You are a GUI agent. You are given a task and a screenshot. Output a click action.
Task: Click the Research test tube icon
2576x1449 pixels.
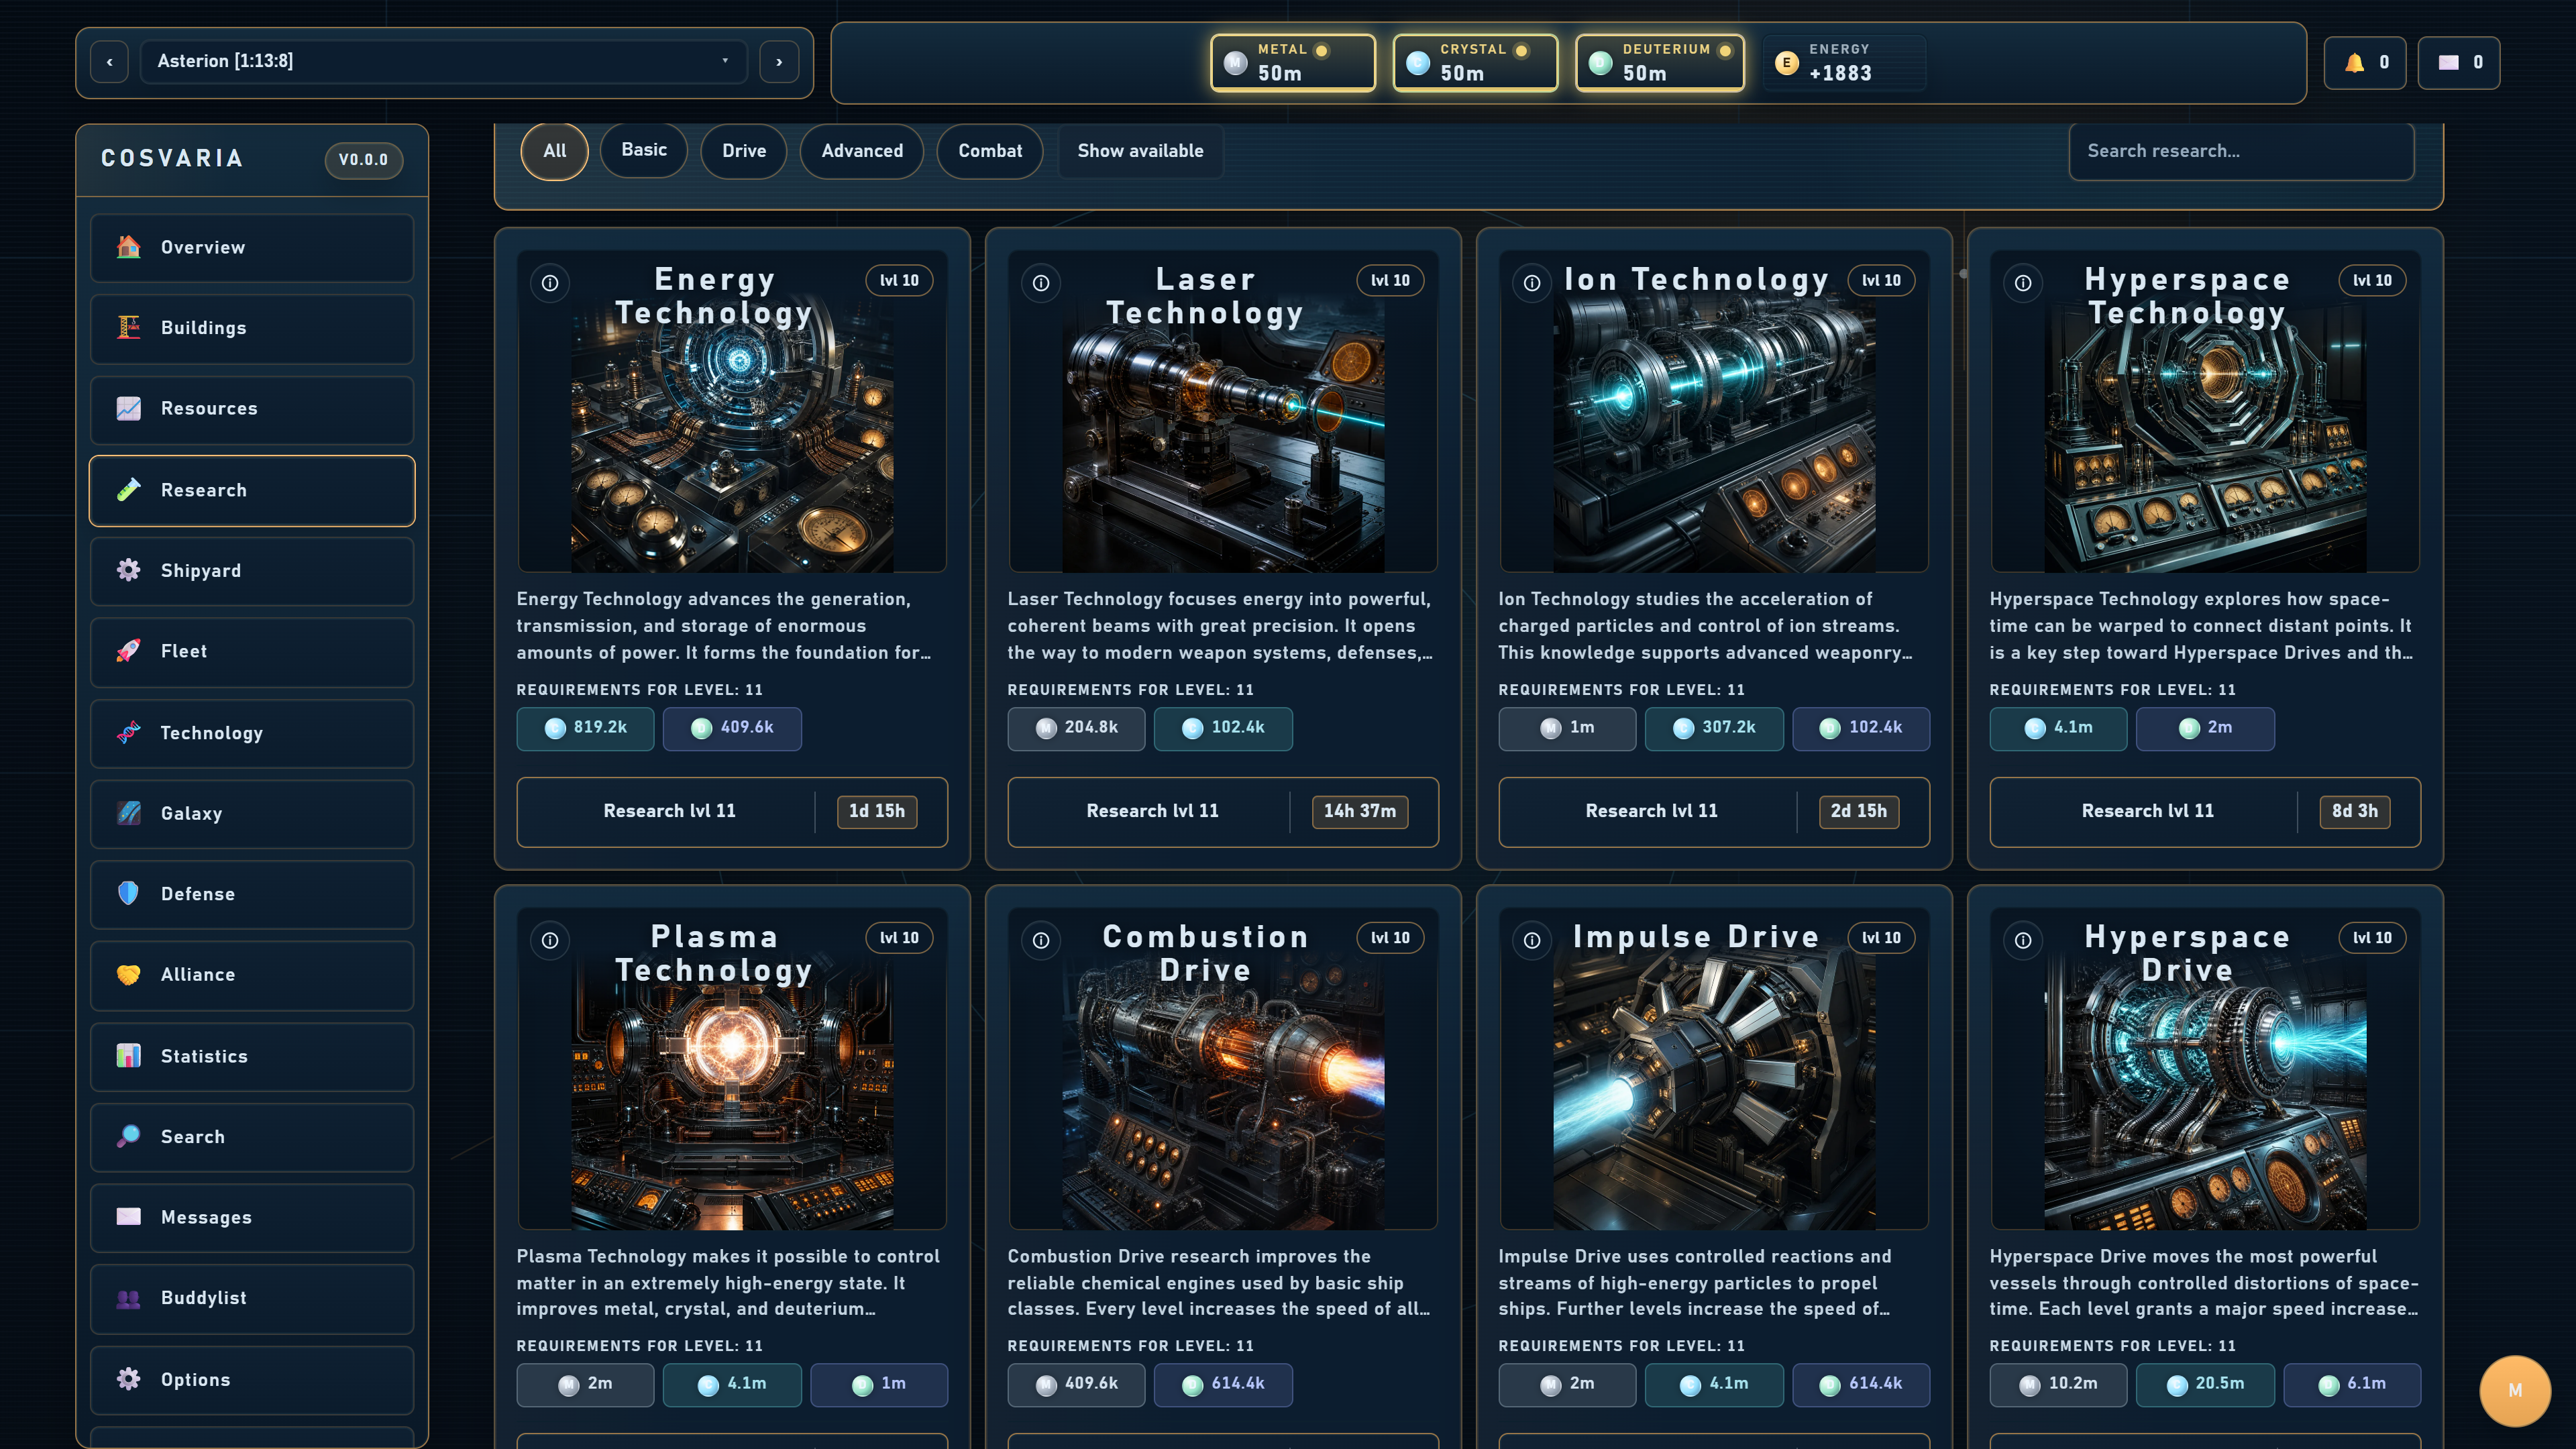tap(128, 489)
